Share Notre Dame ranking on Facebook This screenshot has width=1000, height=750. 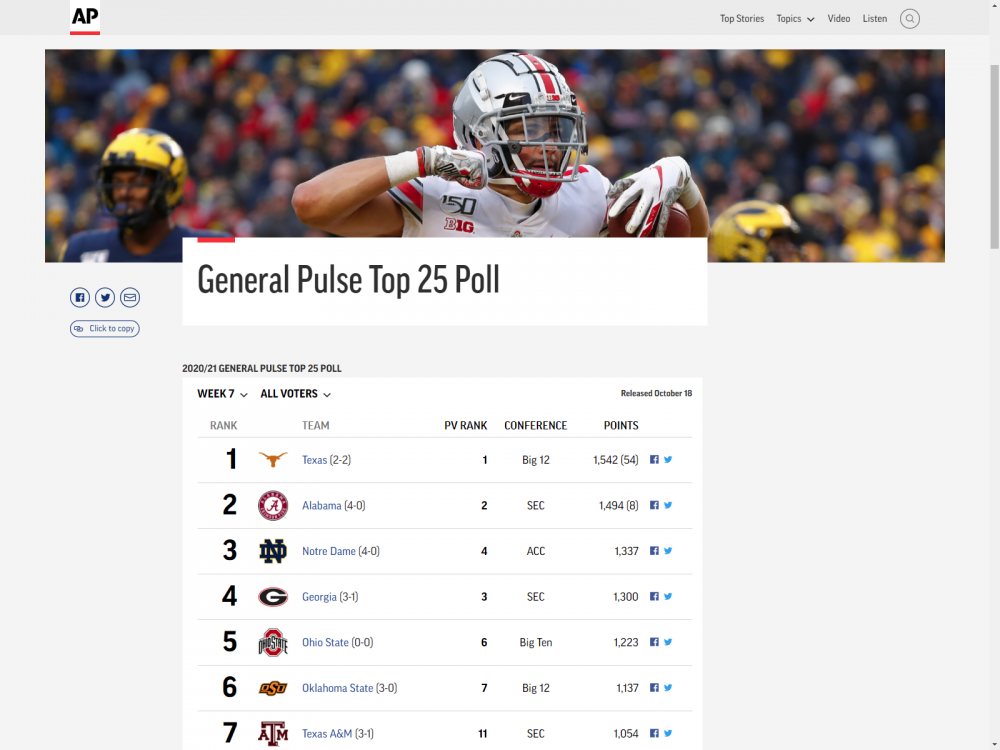(x=655, y=551)
